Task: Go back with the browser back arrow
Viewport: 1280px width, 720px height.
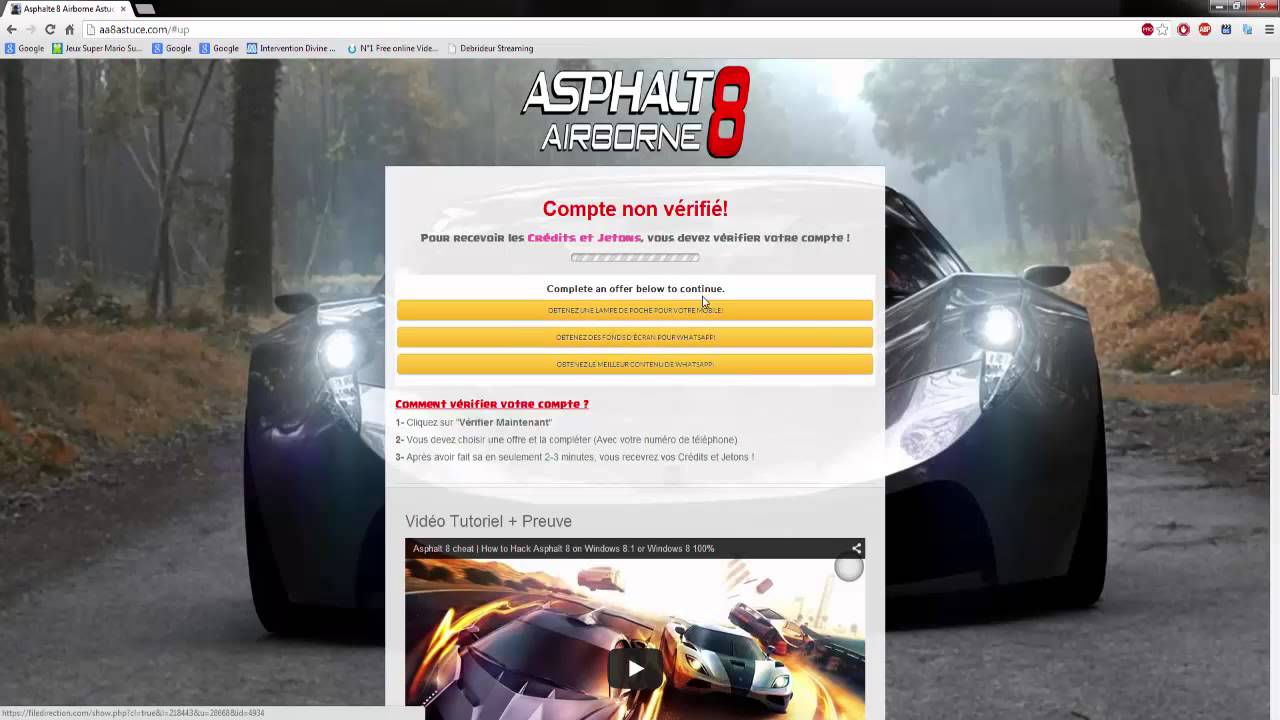Action: 11,30
